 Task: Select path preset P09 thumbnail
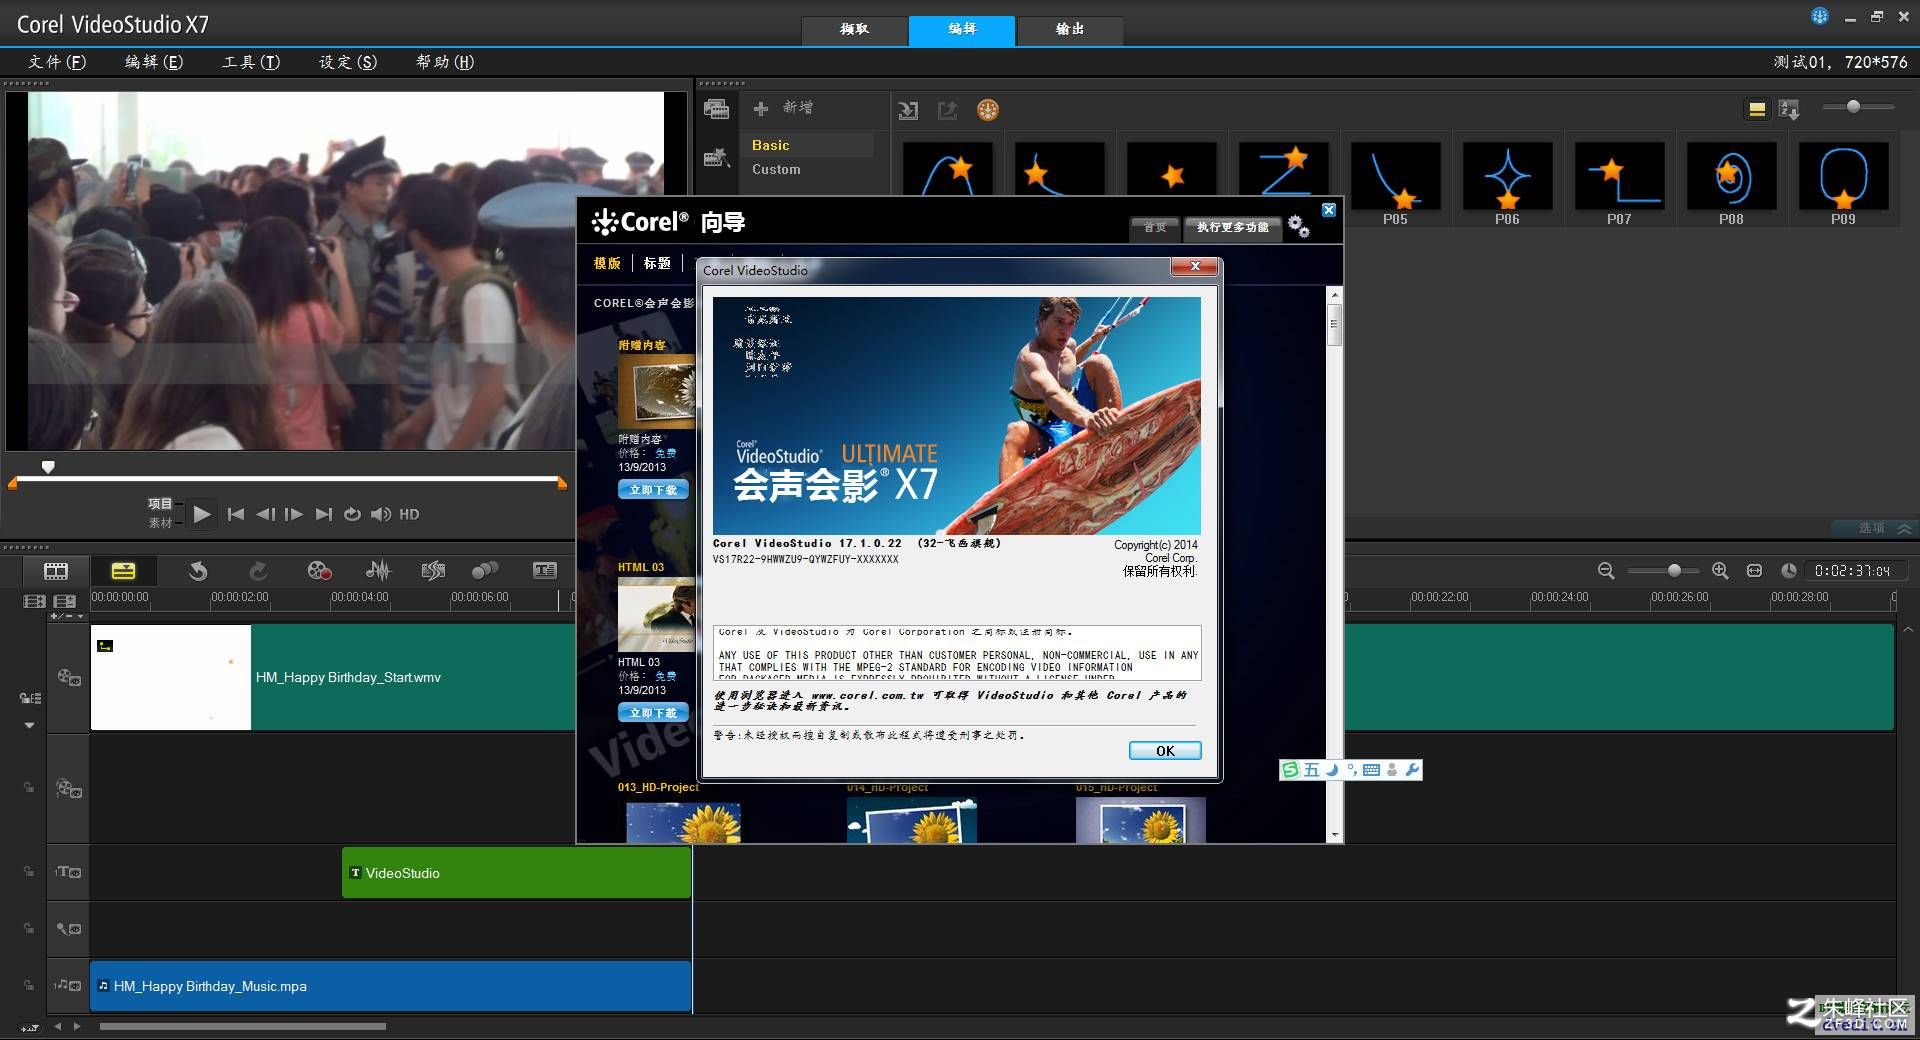coord(1843,176)
